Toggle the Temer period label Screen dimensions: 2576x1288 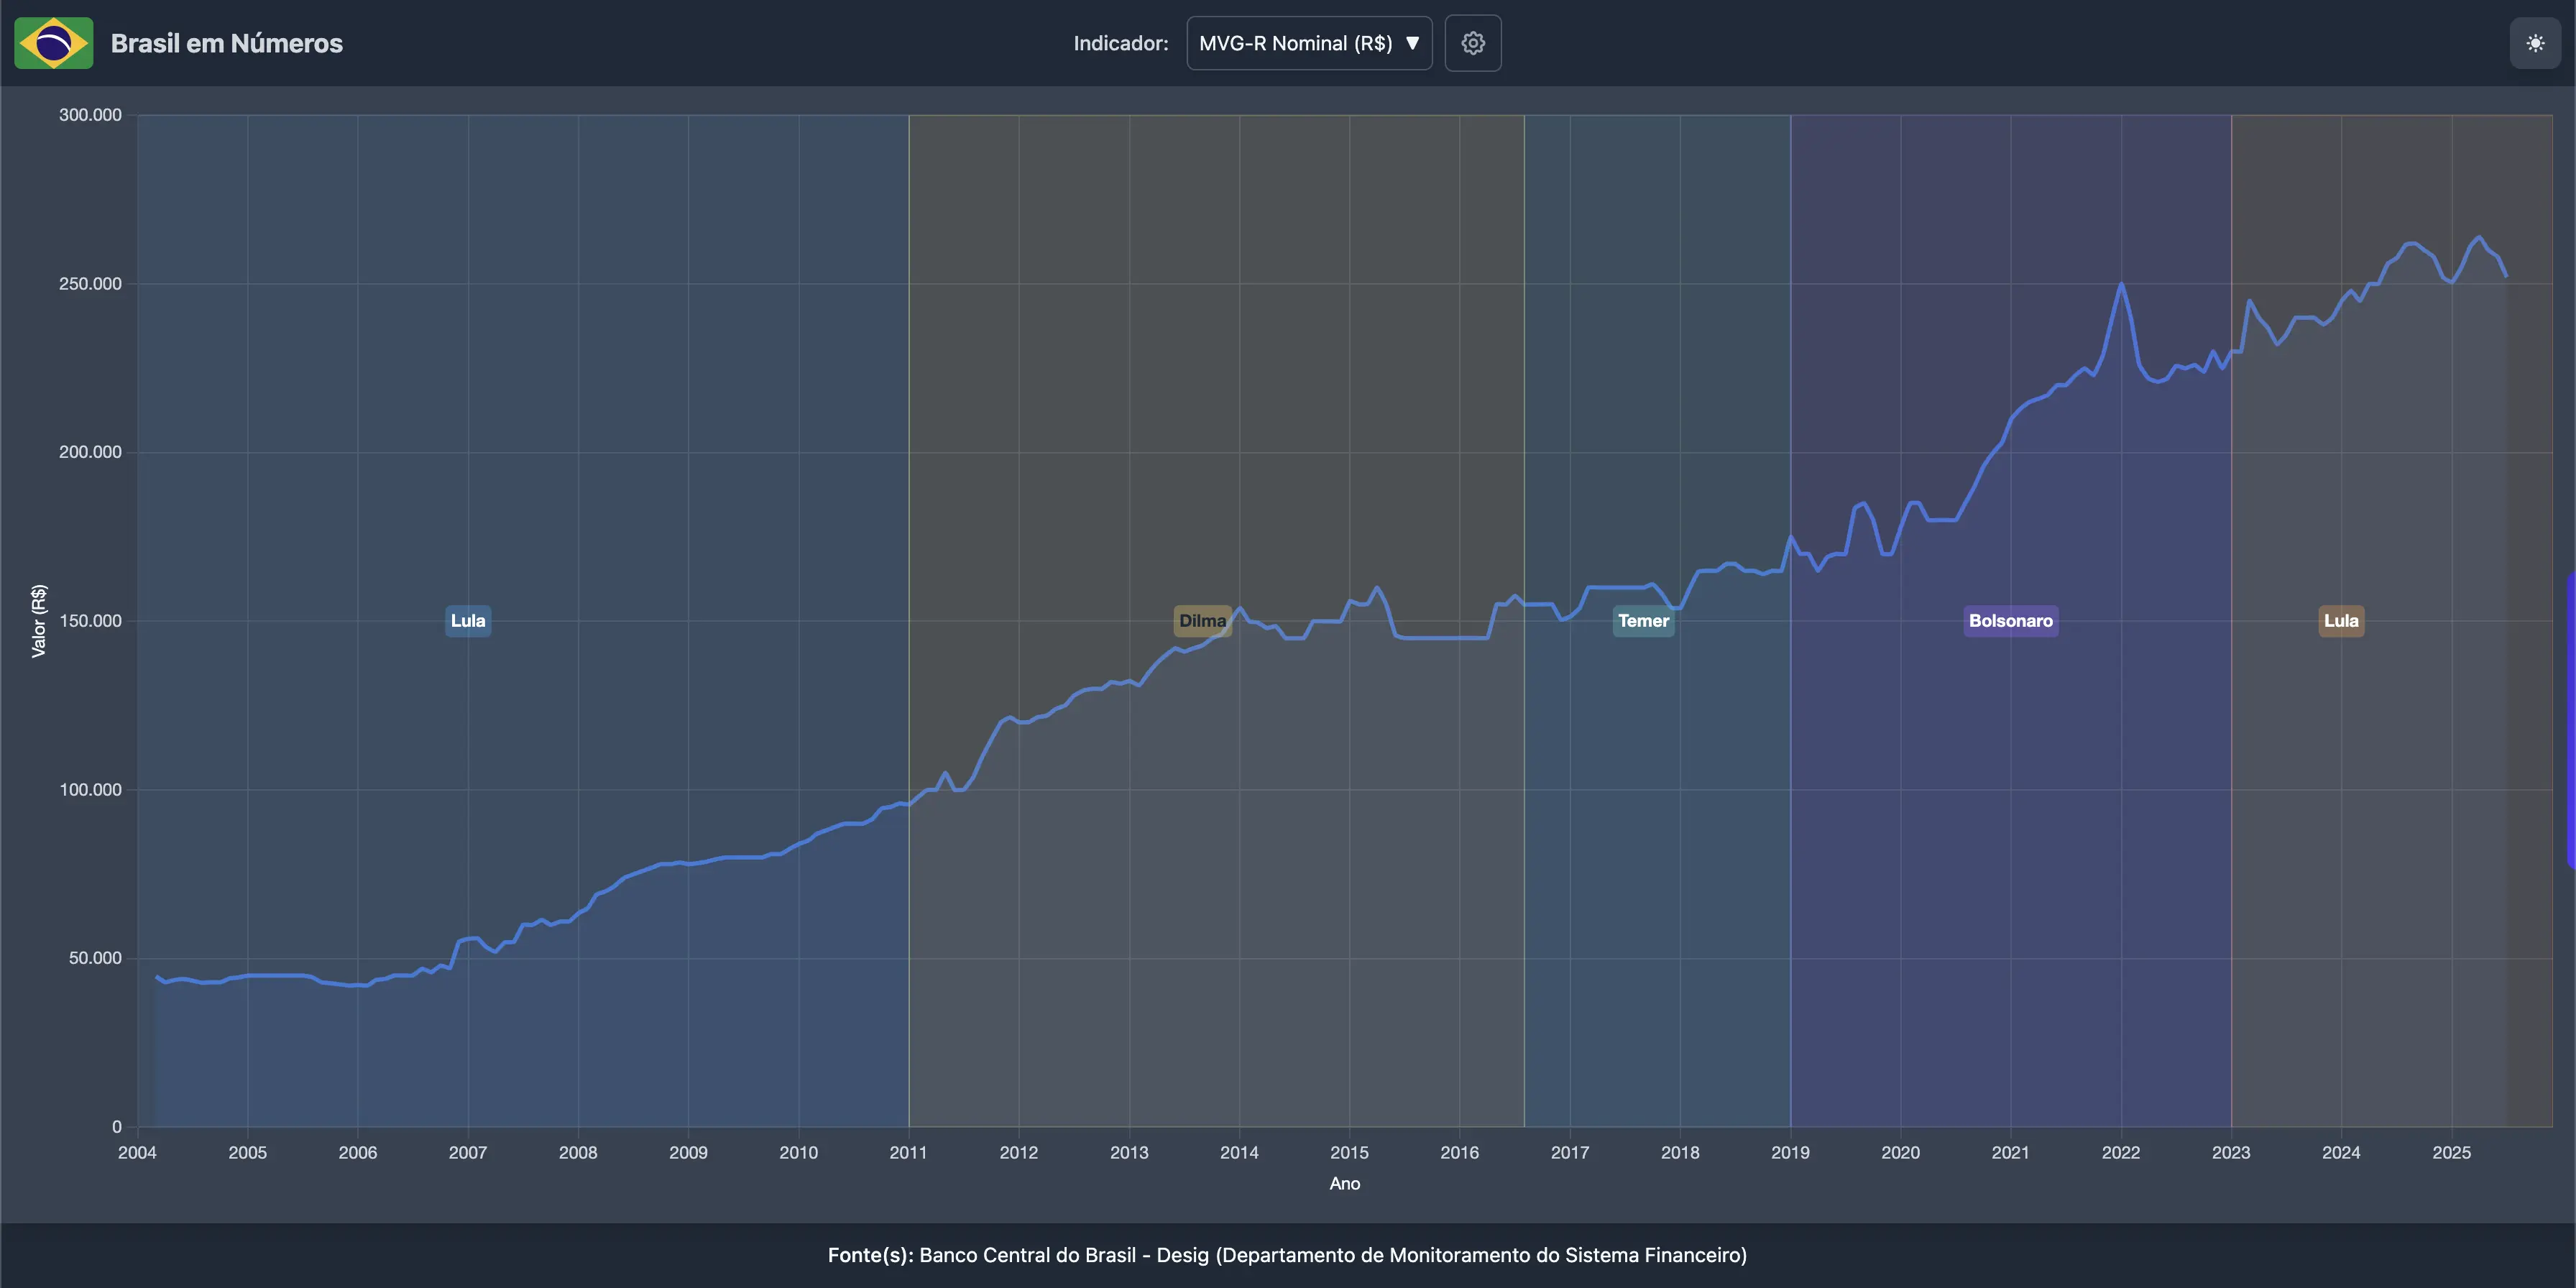point(1643,620)
